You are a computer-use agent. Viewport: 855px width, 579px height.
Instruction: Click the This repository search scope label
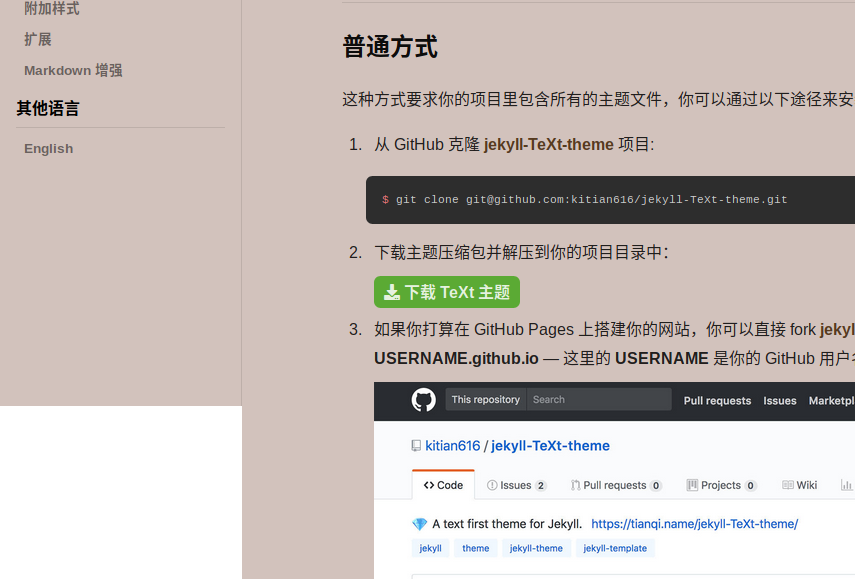click(x=485, y=400)
